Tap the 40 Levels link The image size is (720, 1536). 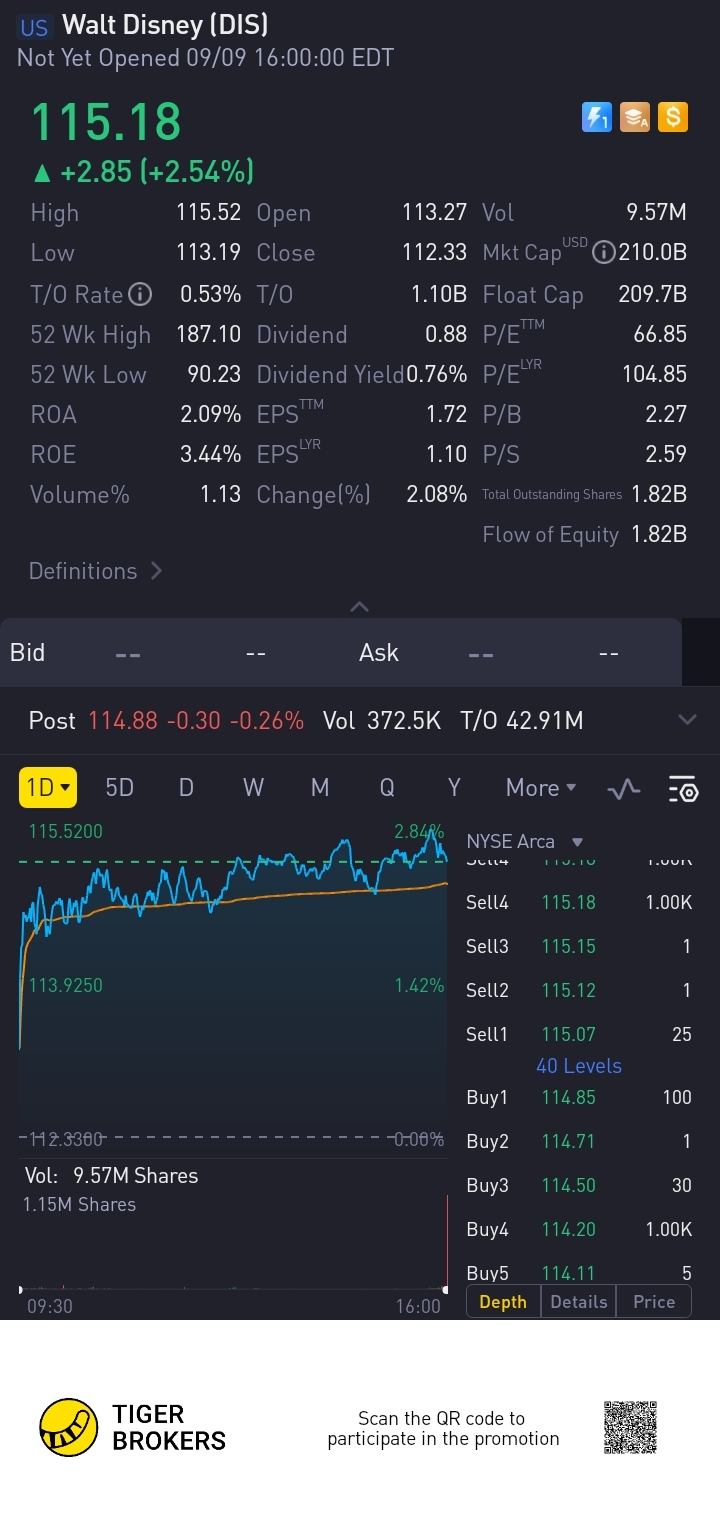tap(579, 1066)
